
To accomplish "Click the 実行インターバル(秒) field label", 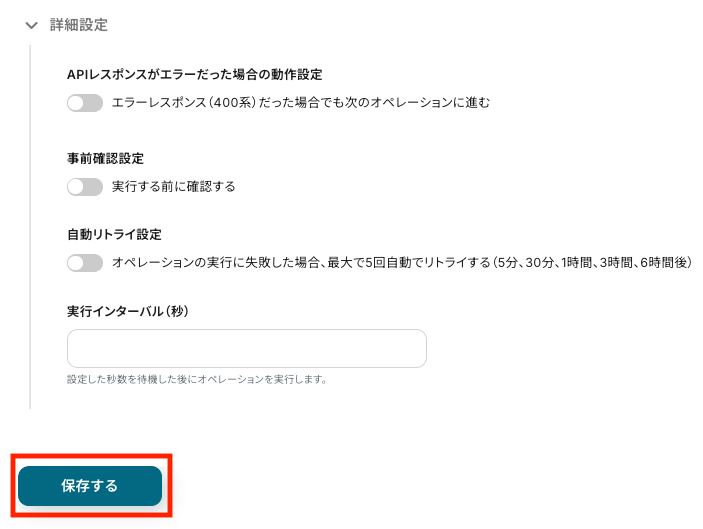I will pos(128,311).
